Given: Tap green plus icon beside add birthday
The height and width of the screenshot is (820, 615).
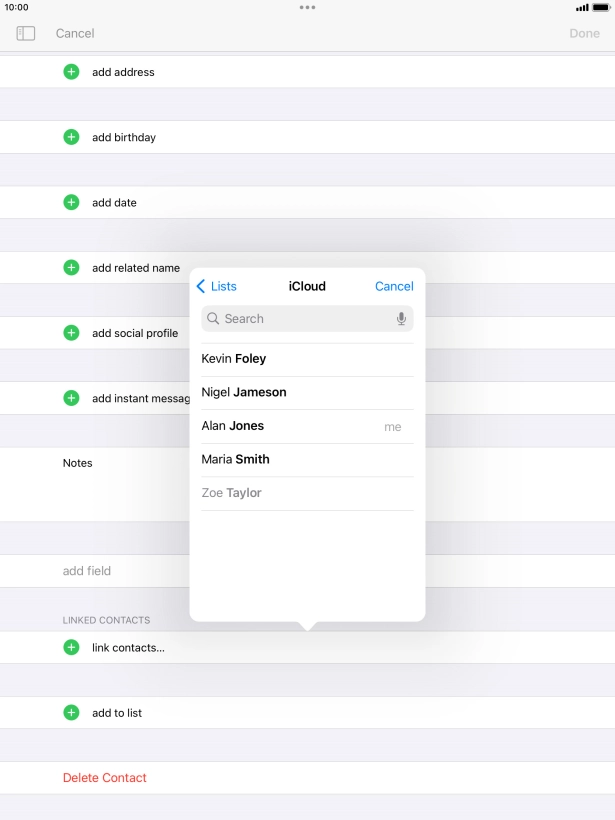Looking at the screenshot, I should 71,137.
